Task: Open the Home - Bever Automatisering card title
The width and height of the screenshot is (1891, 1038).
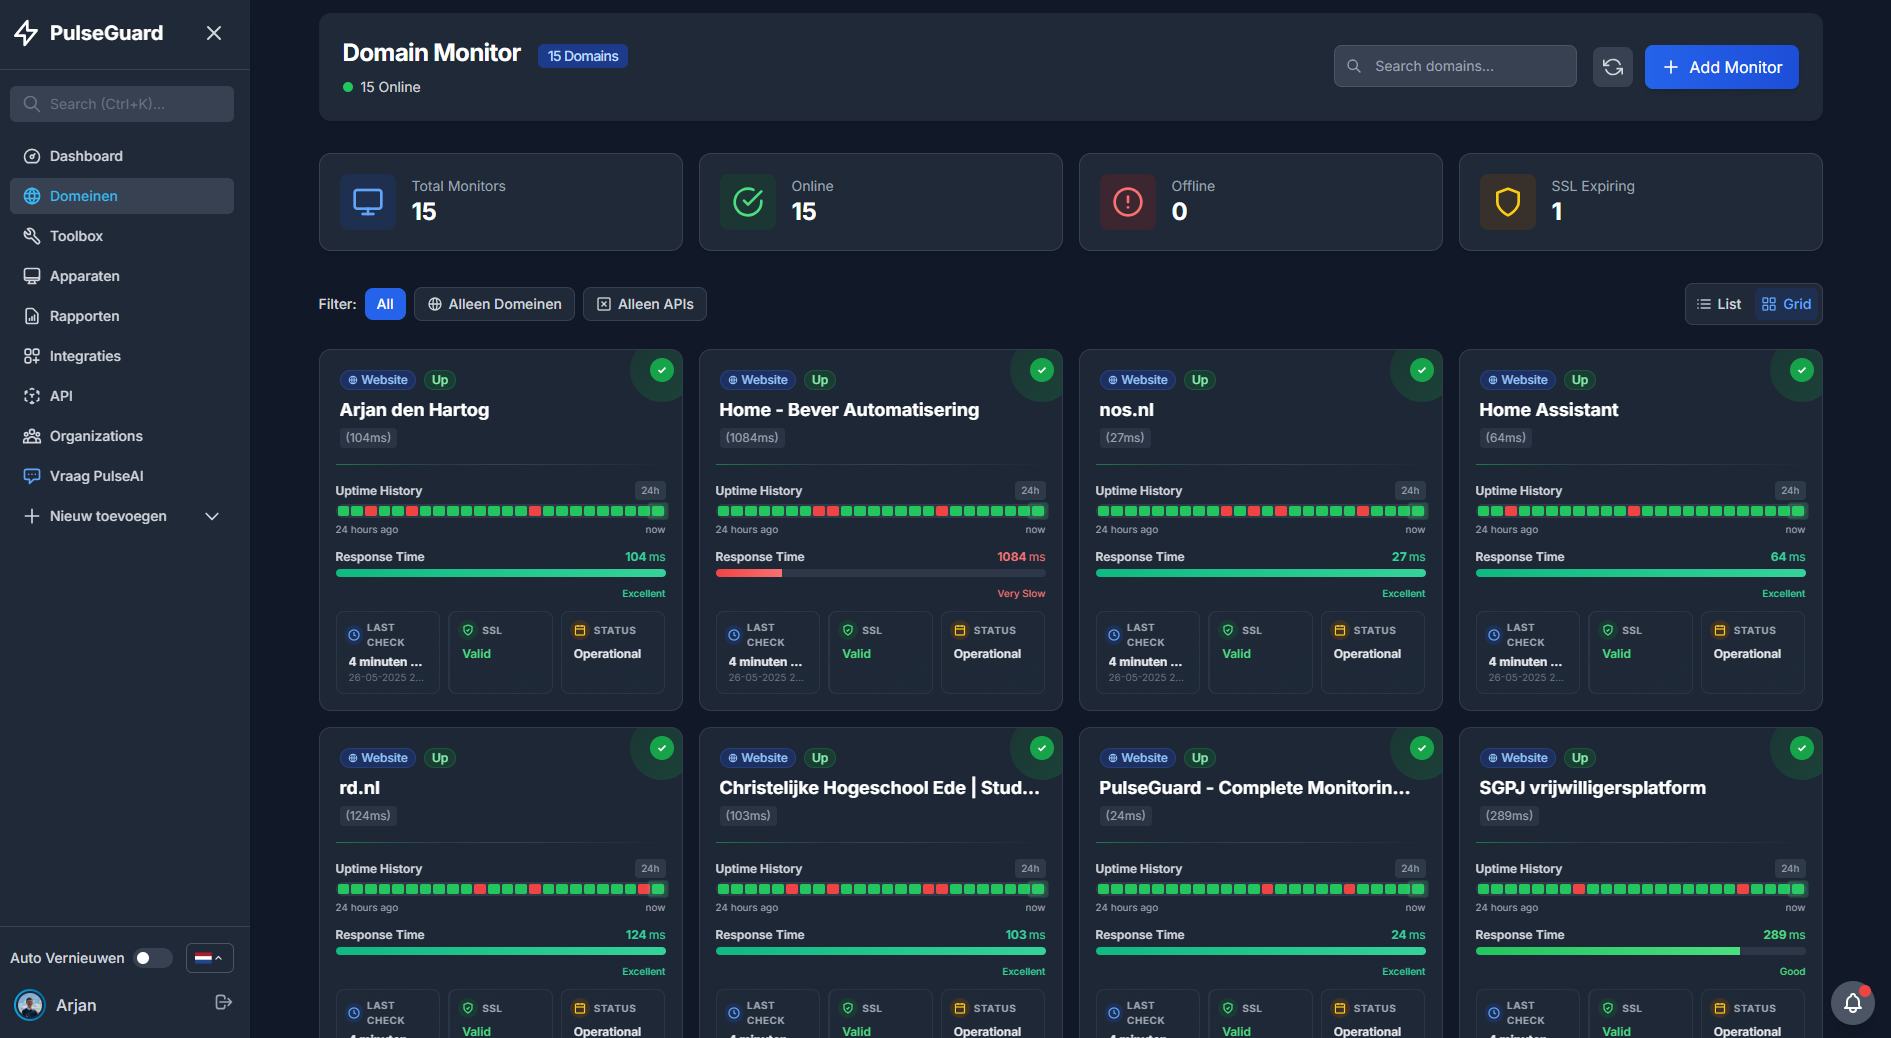Action: point(849,410)
